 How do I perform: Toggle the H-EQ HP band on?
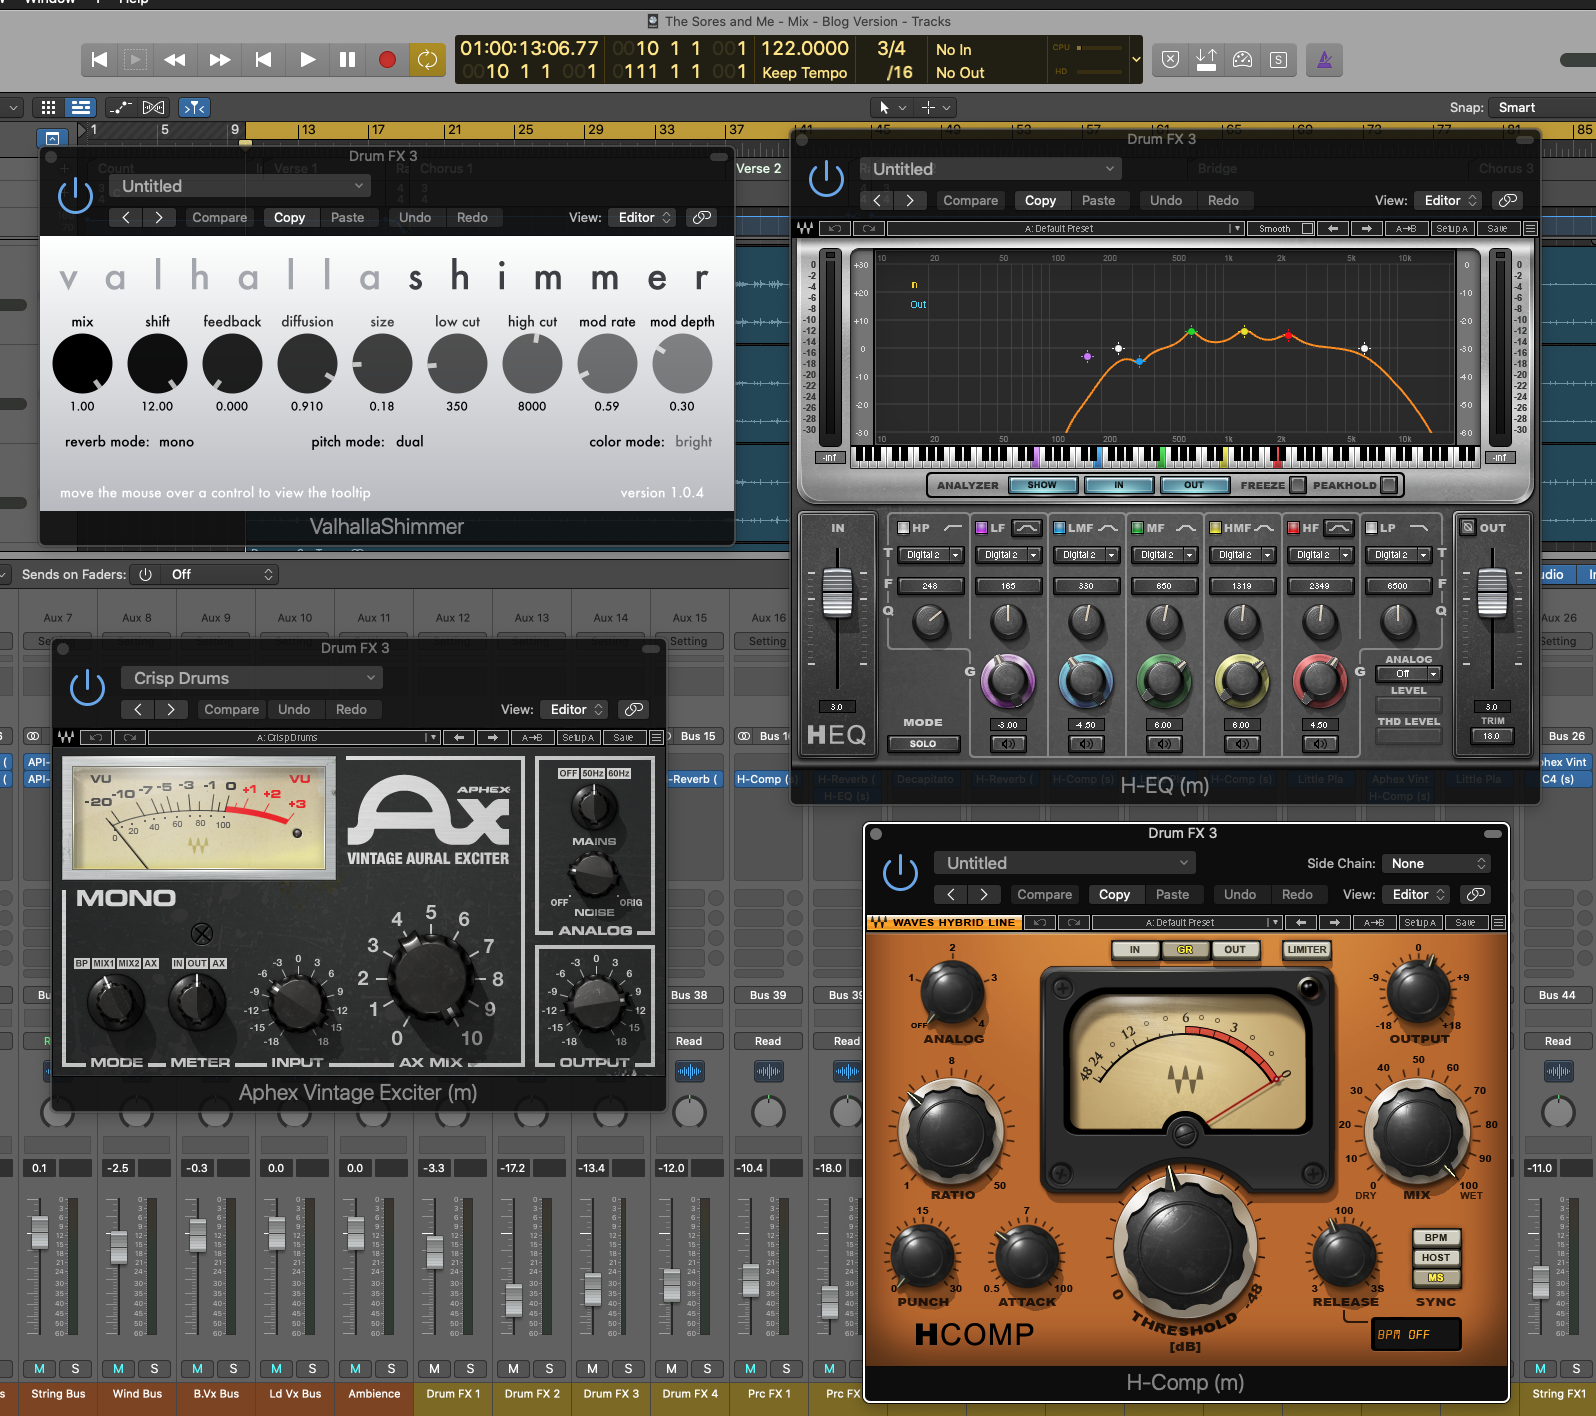pos(903,528)
